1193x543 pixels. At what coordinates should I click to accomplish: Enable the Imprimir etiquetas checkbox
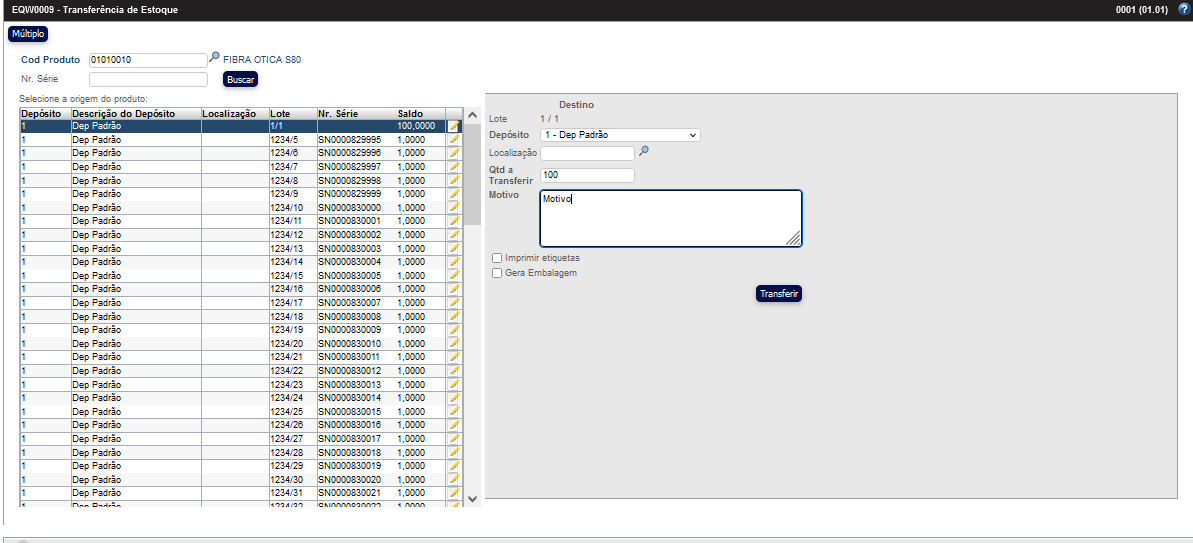pyautogui.click(x=497, y=258)
